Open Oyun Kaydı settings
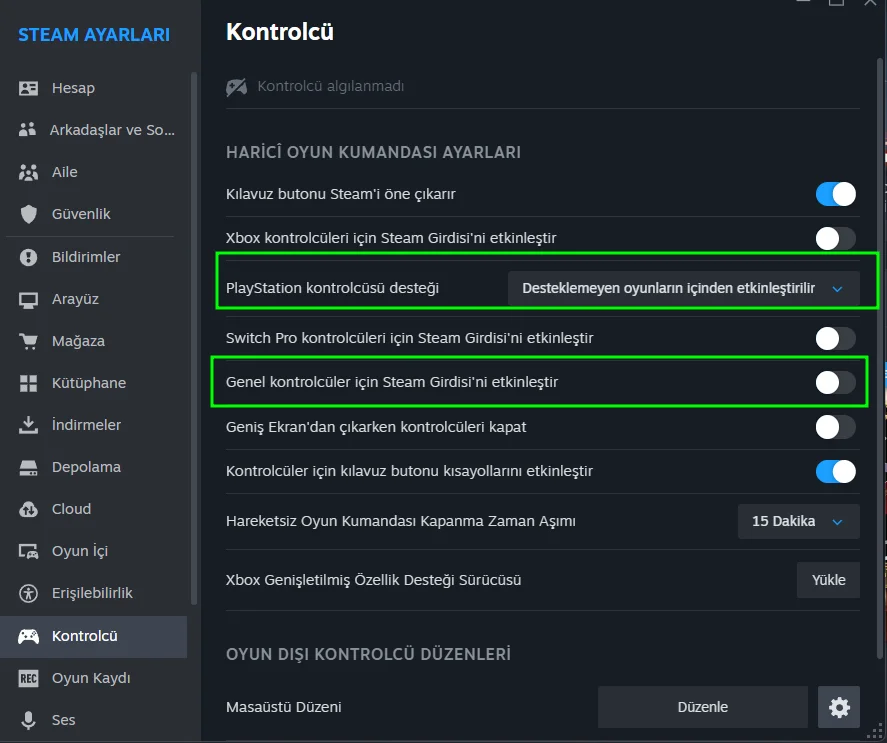The height and width of the screenshot is (743, 887). [x=93, y=678]
